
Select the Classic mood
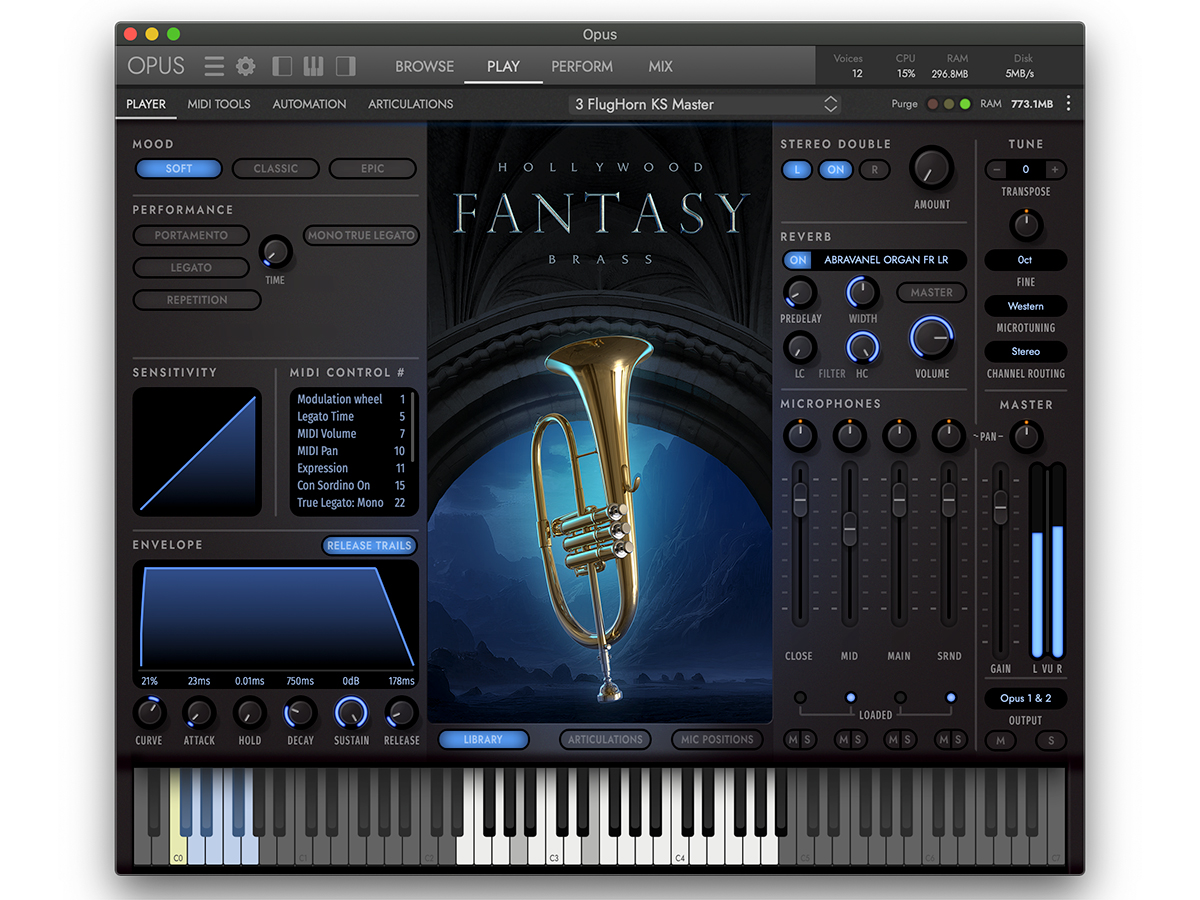[276, 169]
